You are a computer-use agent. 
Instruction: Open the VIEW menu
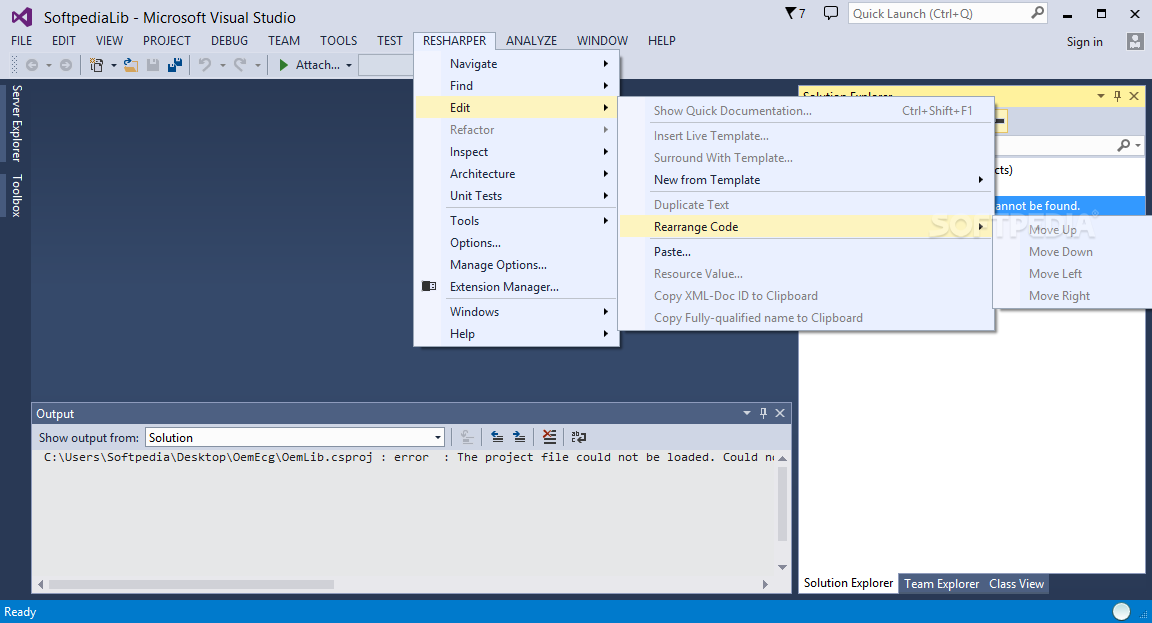pyautogui.click(x=109, y=41)
